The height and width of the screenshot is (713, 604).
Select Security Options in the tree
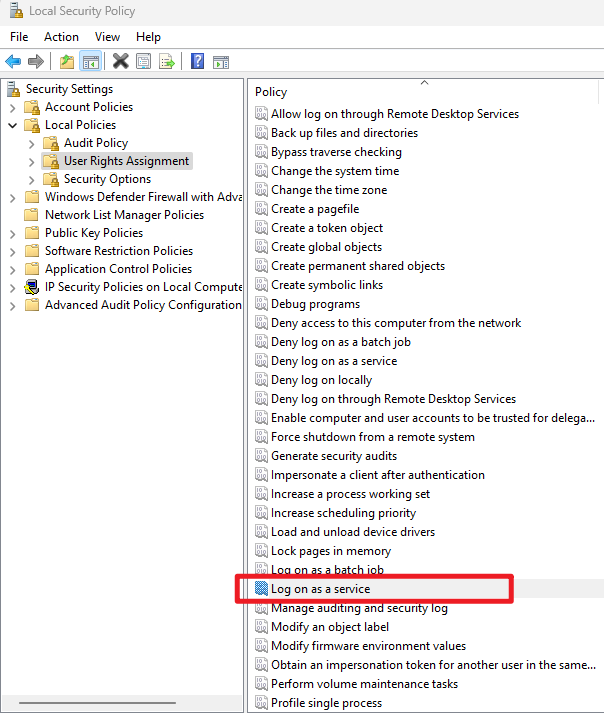(x=107, y=179)
